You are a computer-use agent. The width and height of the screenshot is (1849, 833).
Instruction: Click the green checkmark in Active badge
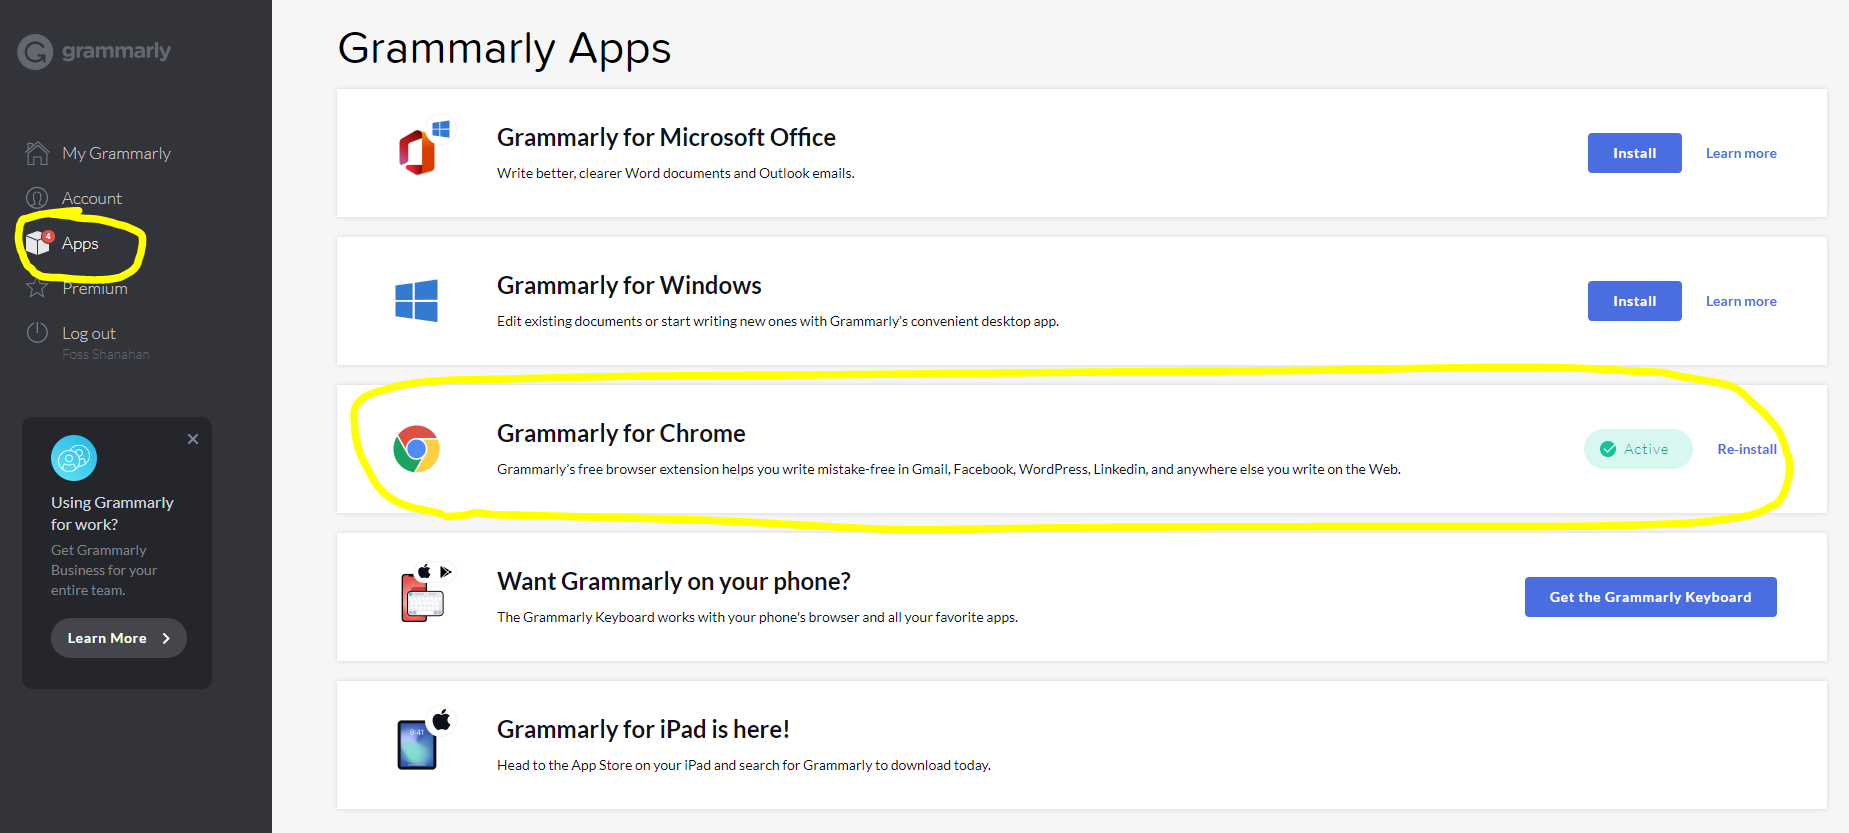[x=1608, y=449]
